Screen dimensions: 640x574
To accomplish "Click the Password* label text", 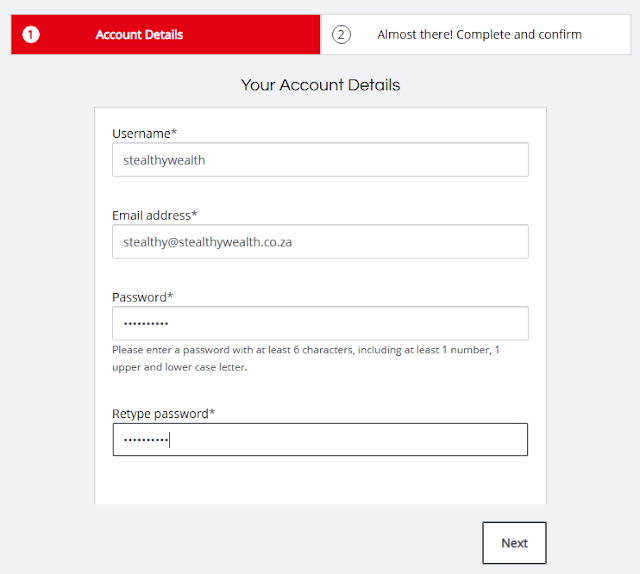I will pyautogui.click(x=143, y=297).
